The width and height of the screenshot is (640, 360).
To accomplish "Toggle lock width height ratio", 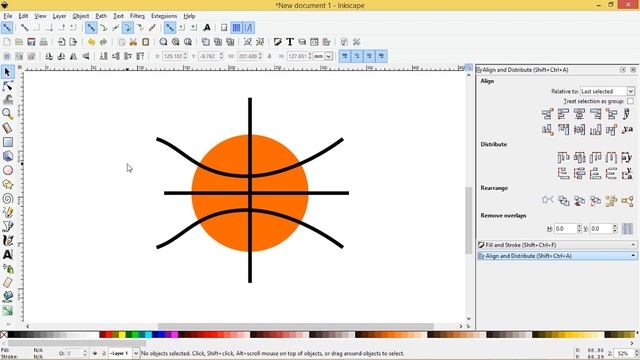I will pyautogui.click(x=269, y=56).
